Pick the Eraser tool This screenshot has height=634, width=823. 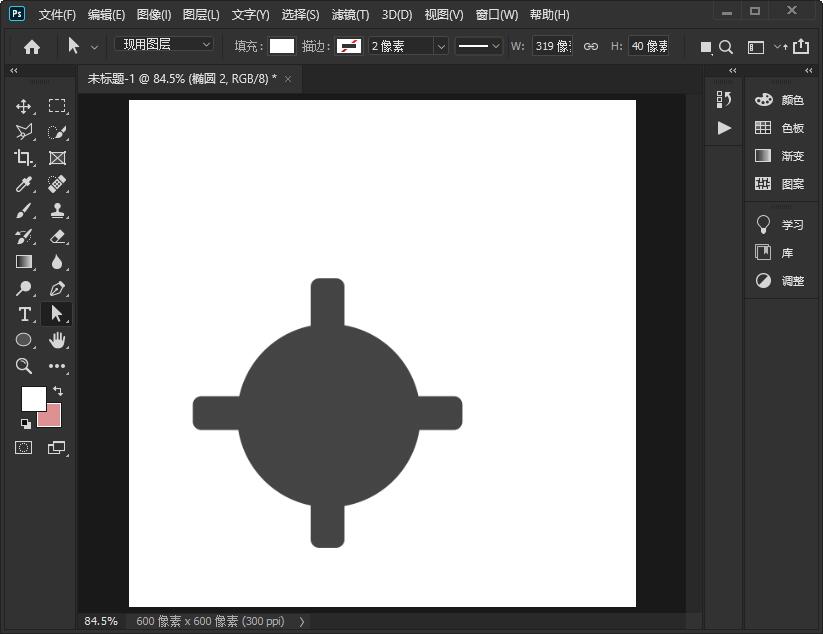(x=57, y=236)
